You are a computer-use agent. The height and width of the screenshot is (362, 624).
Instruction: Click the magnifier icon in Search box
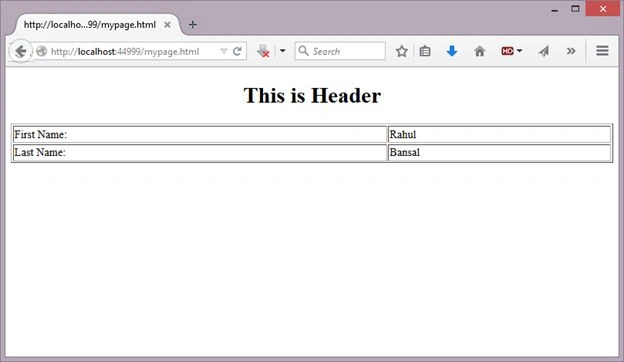pos(303,51)
